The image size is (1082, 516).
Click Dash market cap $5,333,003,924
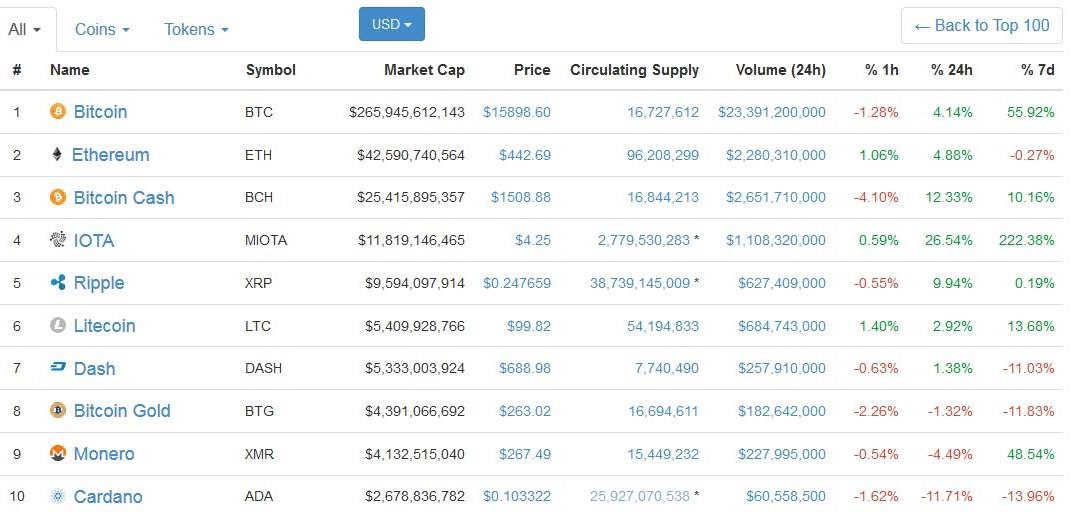point(415,368)
